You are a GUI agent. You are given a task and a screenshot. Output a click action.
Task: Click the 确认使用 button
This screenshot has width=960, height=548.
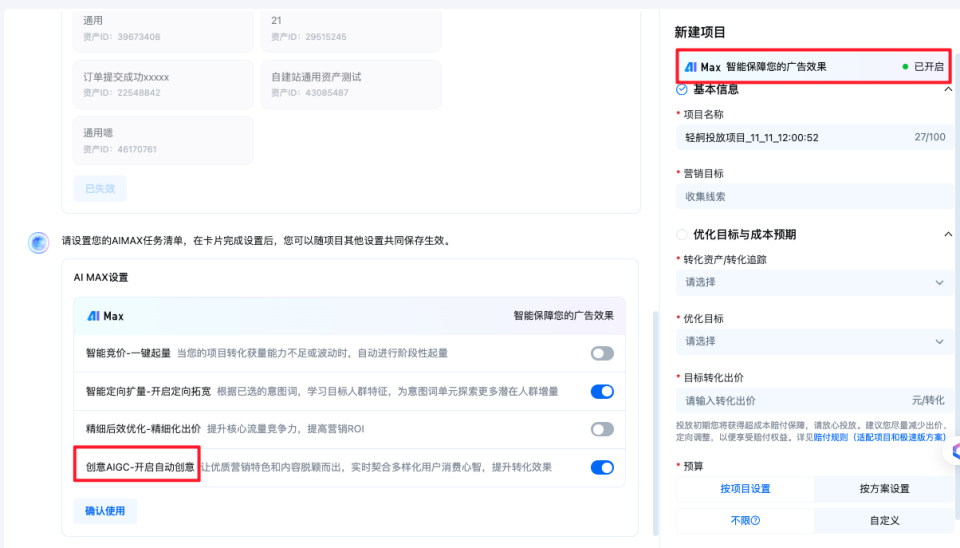105,511
